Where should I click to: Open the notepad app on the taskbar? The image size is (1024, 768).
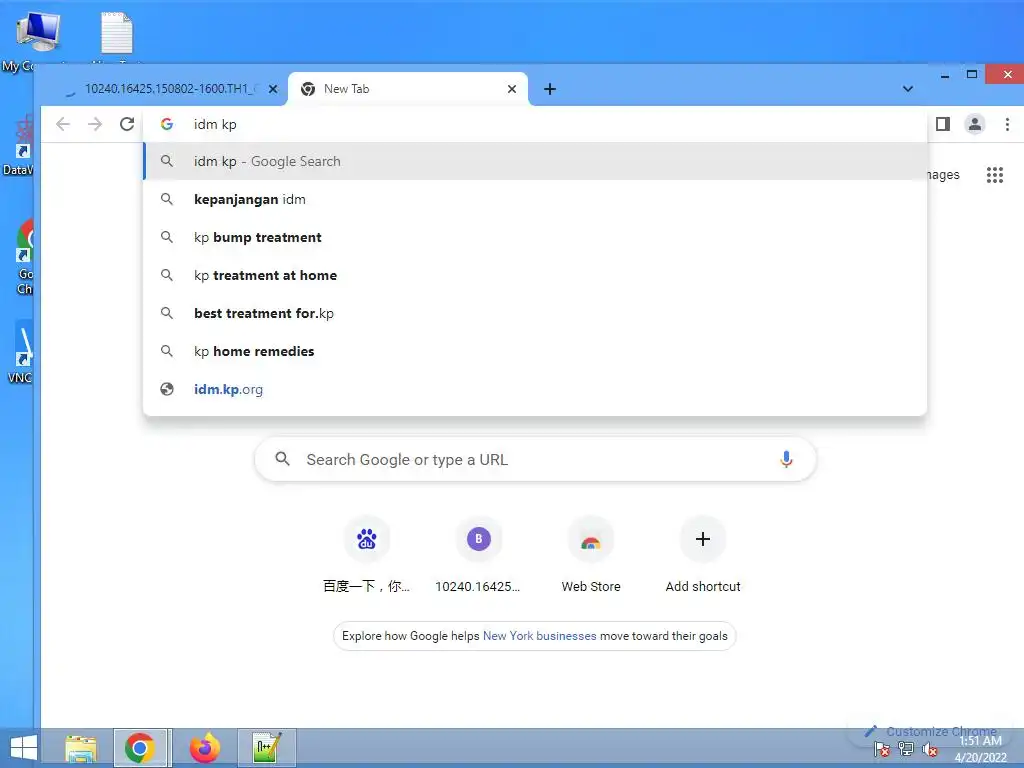(x=266, y=748)
